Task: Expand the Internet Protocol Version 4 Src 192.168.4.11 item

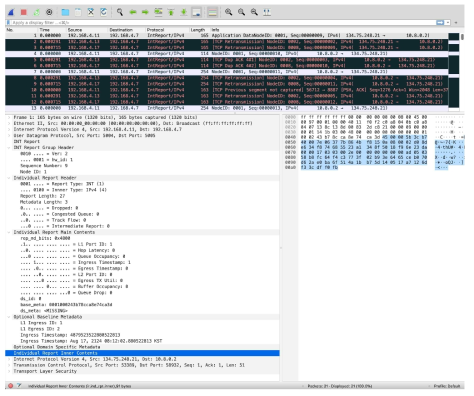Action: tap(9, 129)
